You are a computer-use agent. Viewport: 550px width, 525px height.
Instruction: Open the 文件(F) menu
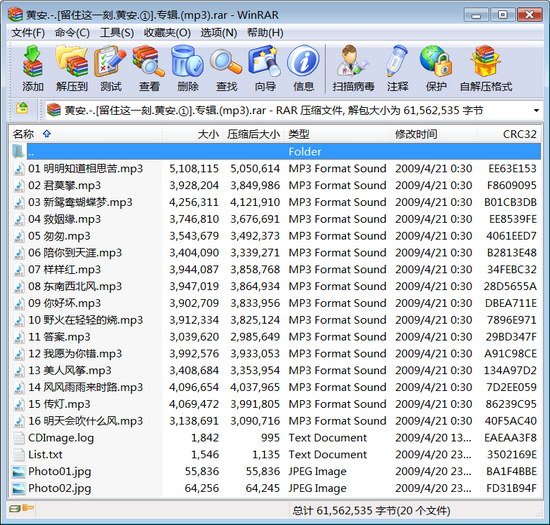click(x=28, y=33)
